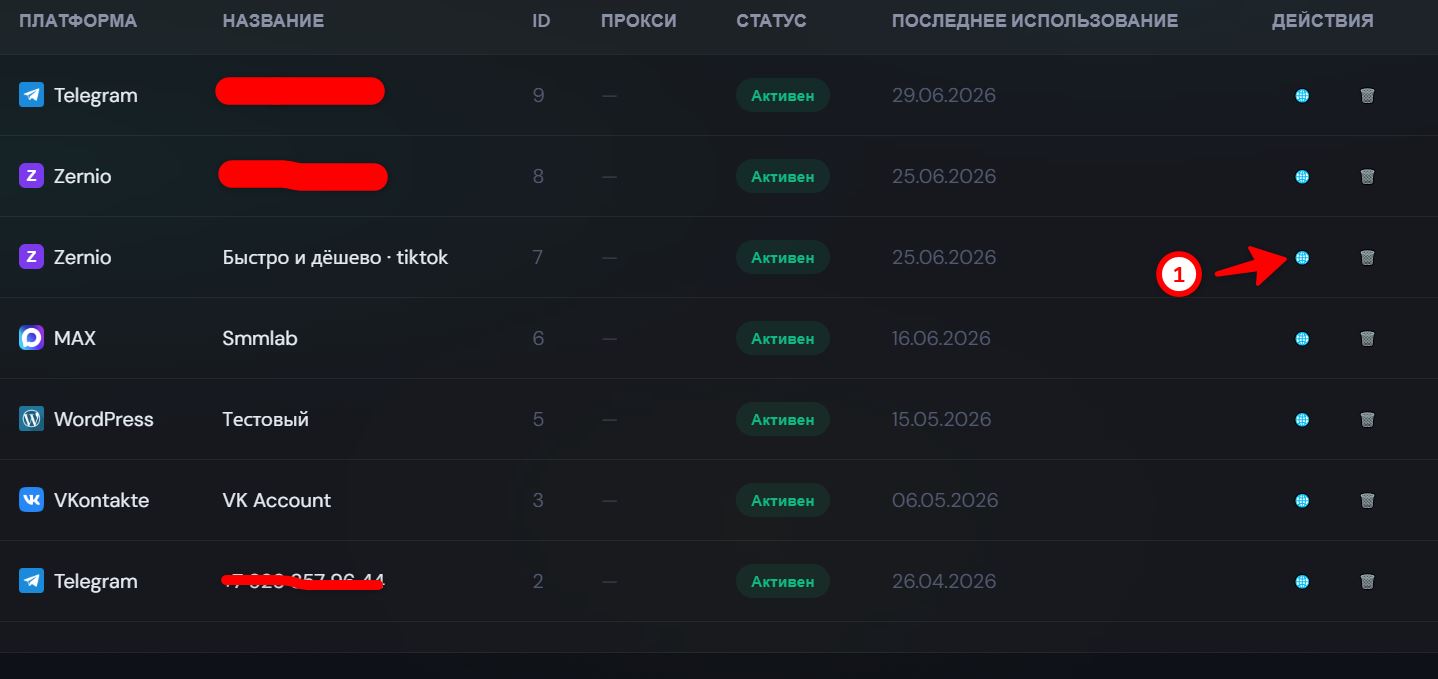Viewport: 1438px width, 679px height.
Task: Click globe icon for VK Account row
Action: point(1302,500)
